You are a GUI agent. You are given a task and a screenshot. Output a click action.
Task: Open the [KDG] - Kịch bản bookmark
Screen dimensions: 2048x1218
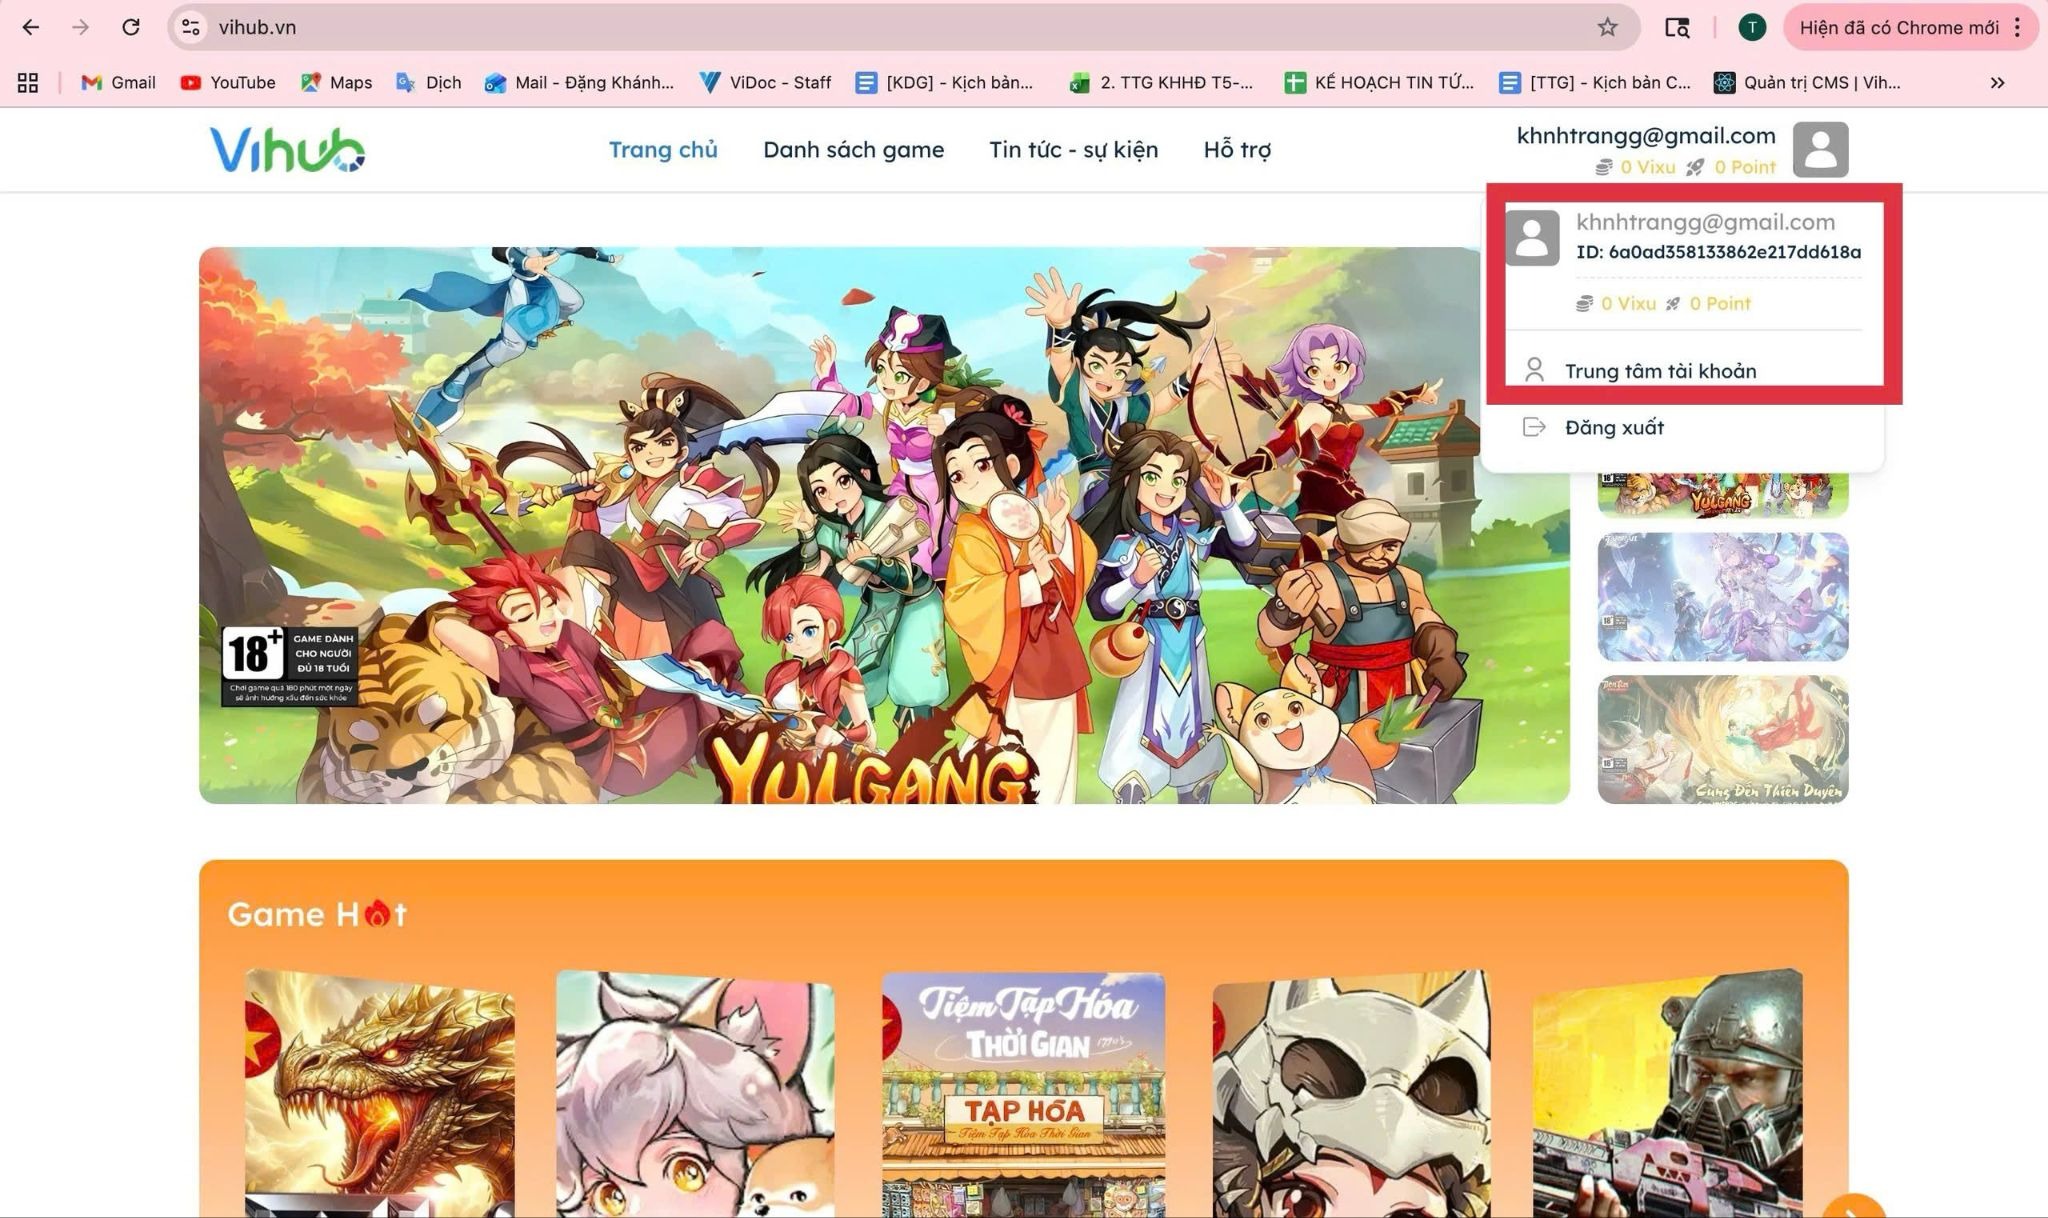(x=945, y=82)
